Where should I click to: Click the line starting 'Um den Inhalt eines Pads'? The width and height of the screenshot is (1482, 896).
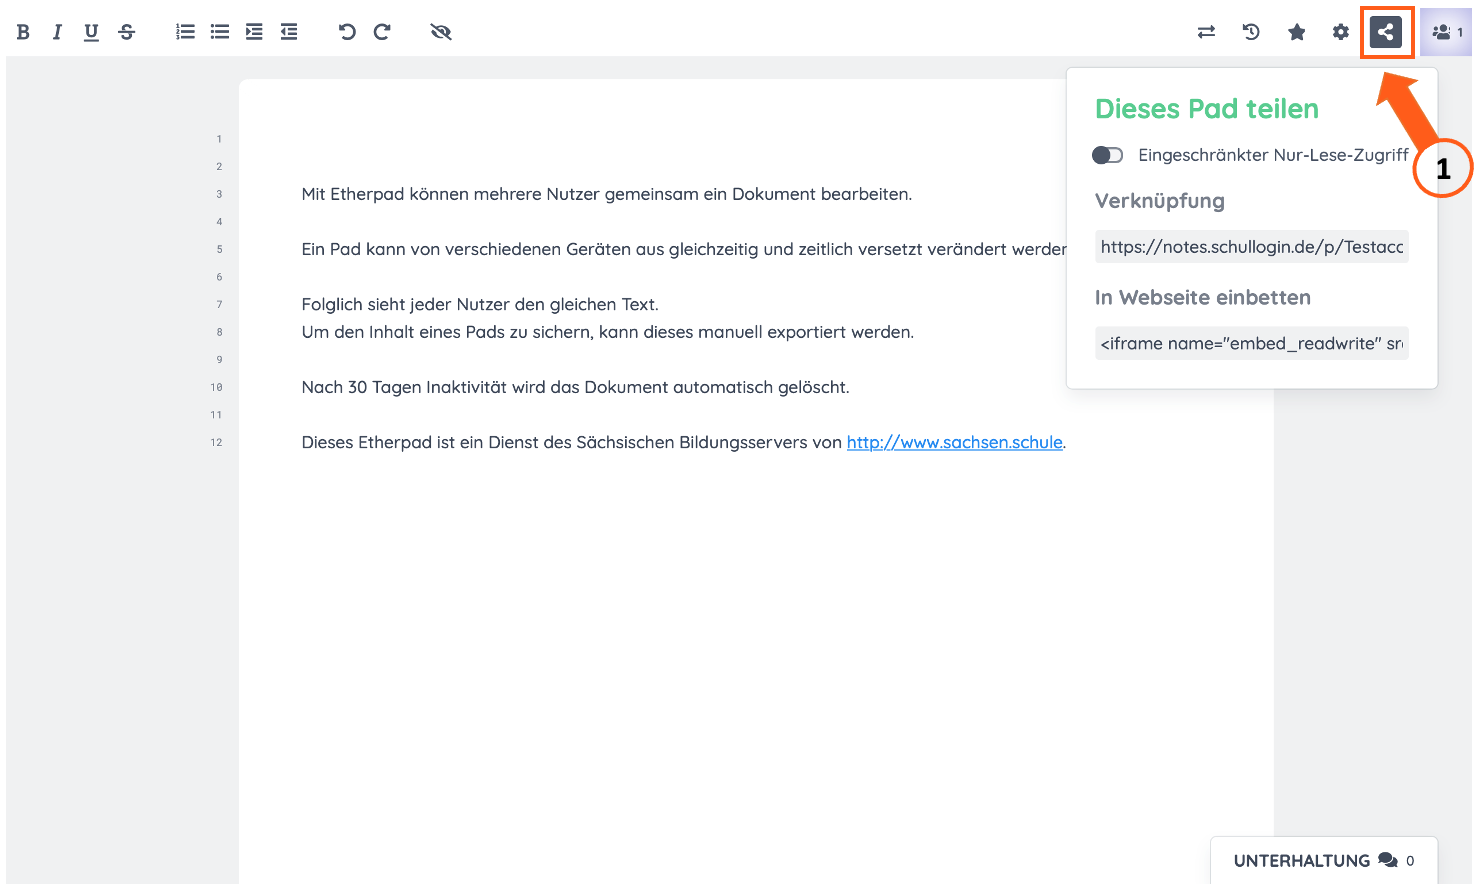[x=608, y=332]
